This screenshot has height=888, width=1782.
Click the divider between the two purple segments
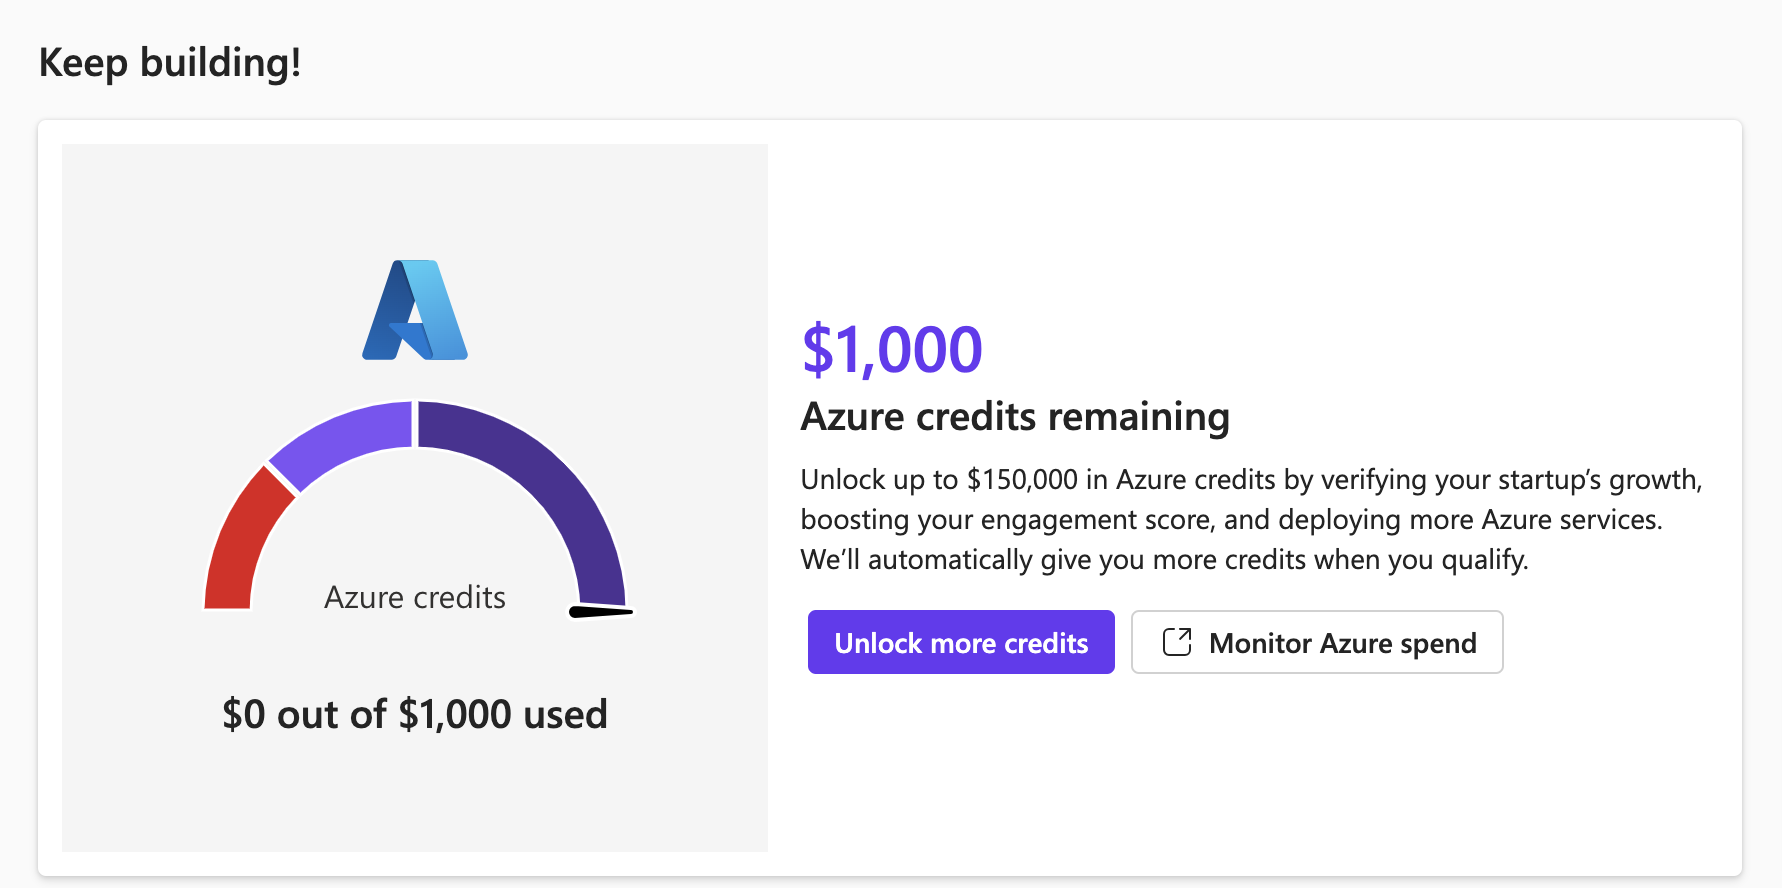(415, 424)
